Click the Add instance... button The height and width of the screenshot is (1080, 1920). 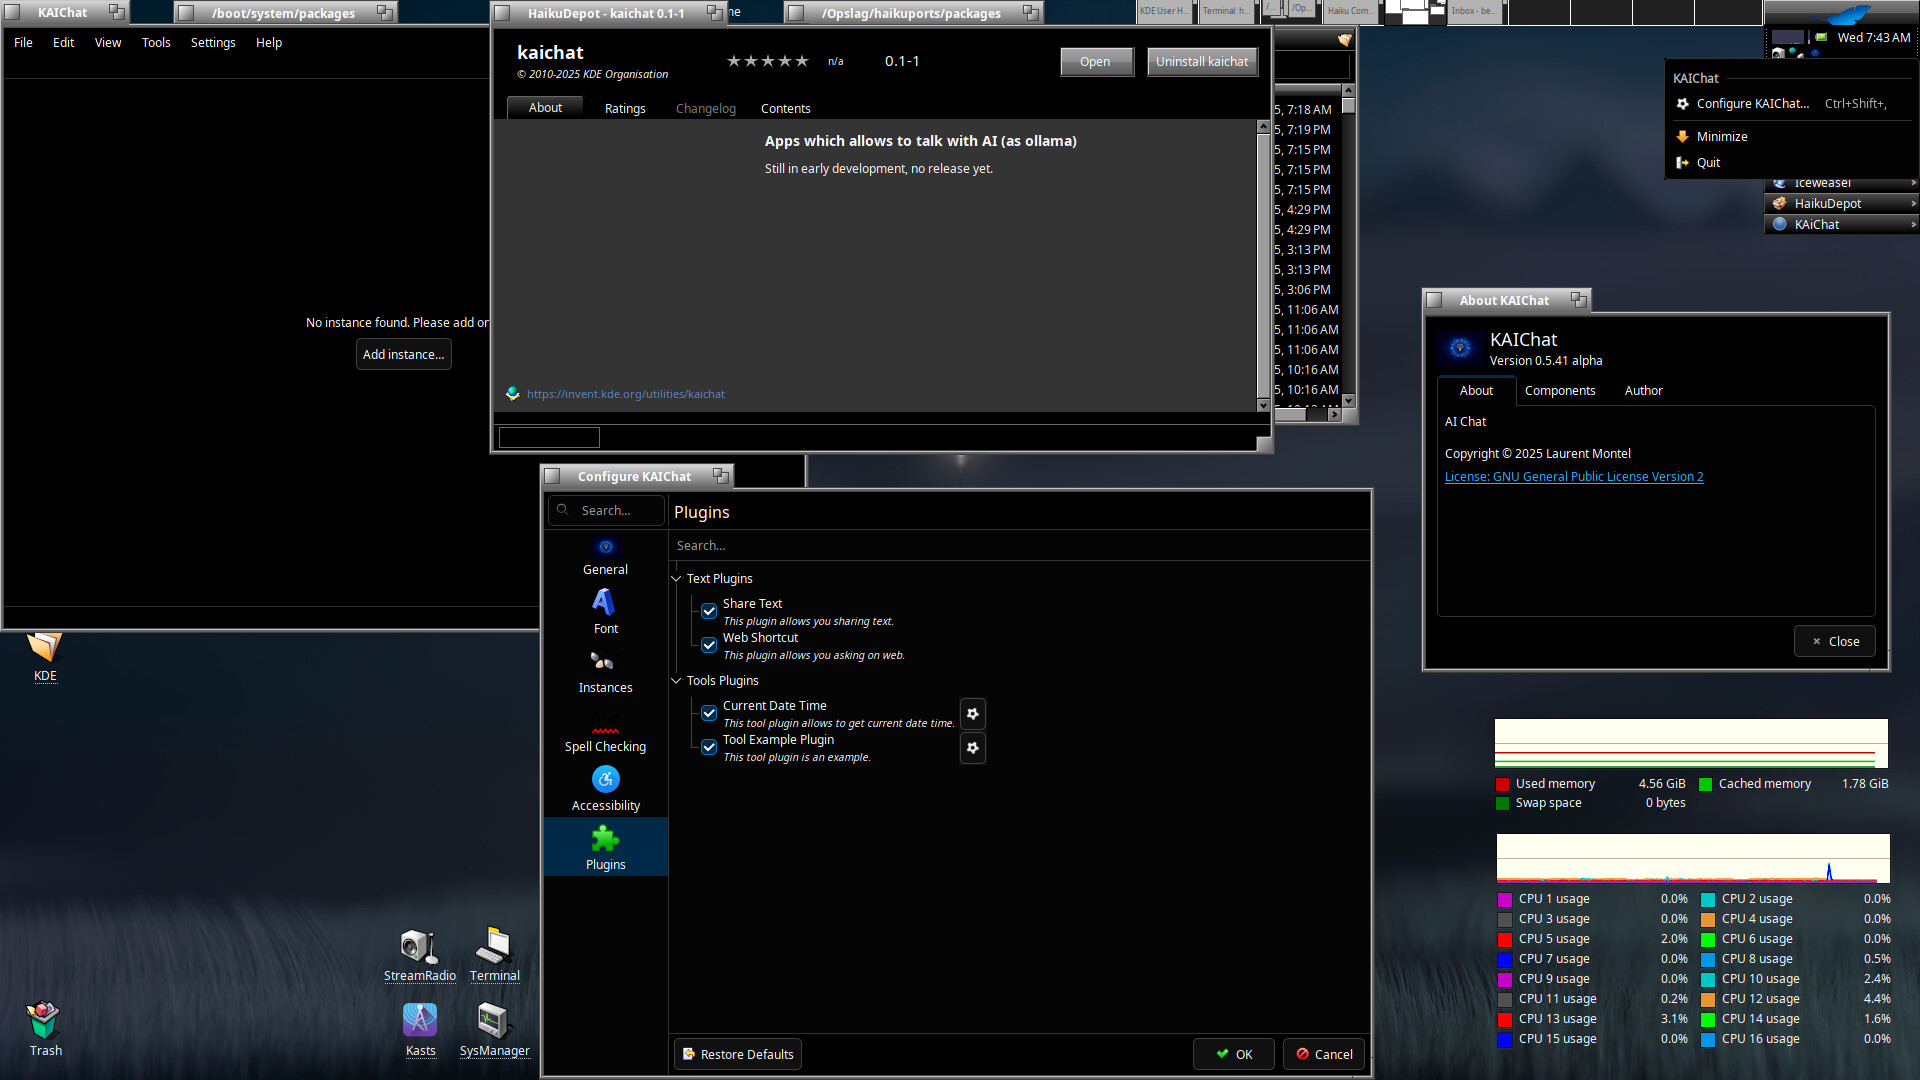click(x=403, y=354)
